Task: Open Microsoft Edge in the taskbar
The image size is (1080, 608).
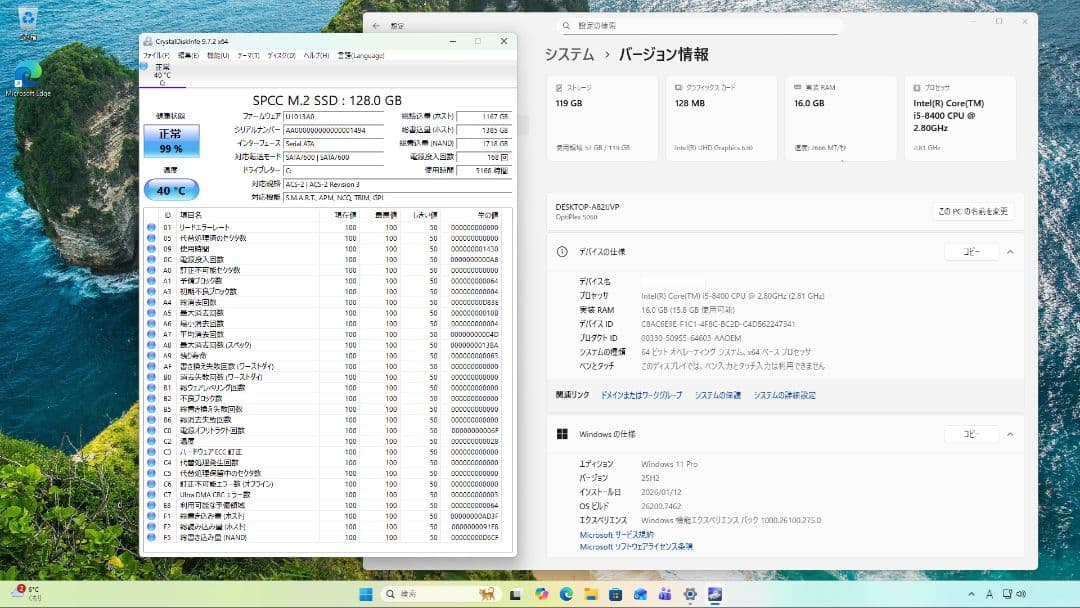Action: click(x=566, y=594)
